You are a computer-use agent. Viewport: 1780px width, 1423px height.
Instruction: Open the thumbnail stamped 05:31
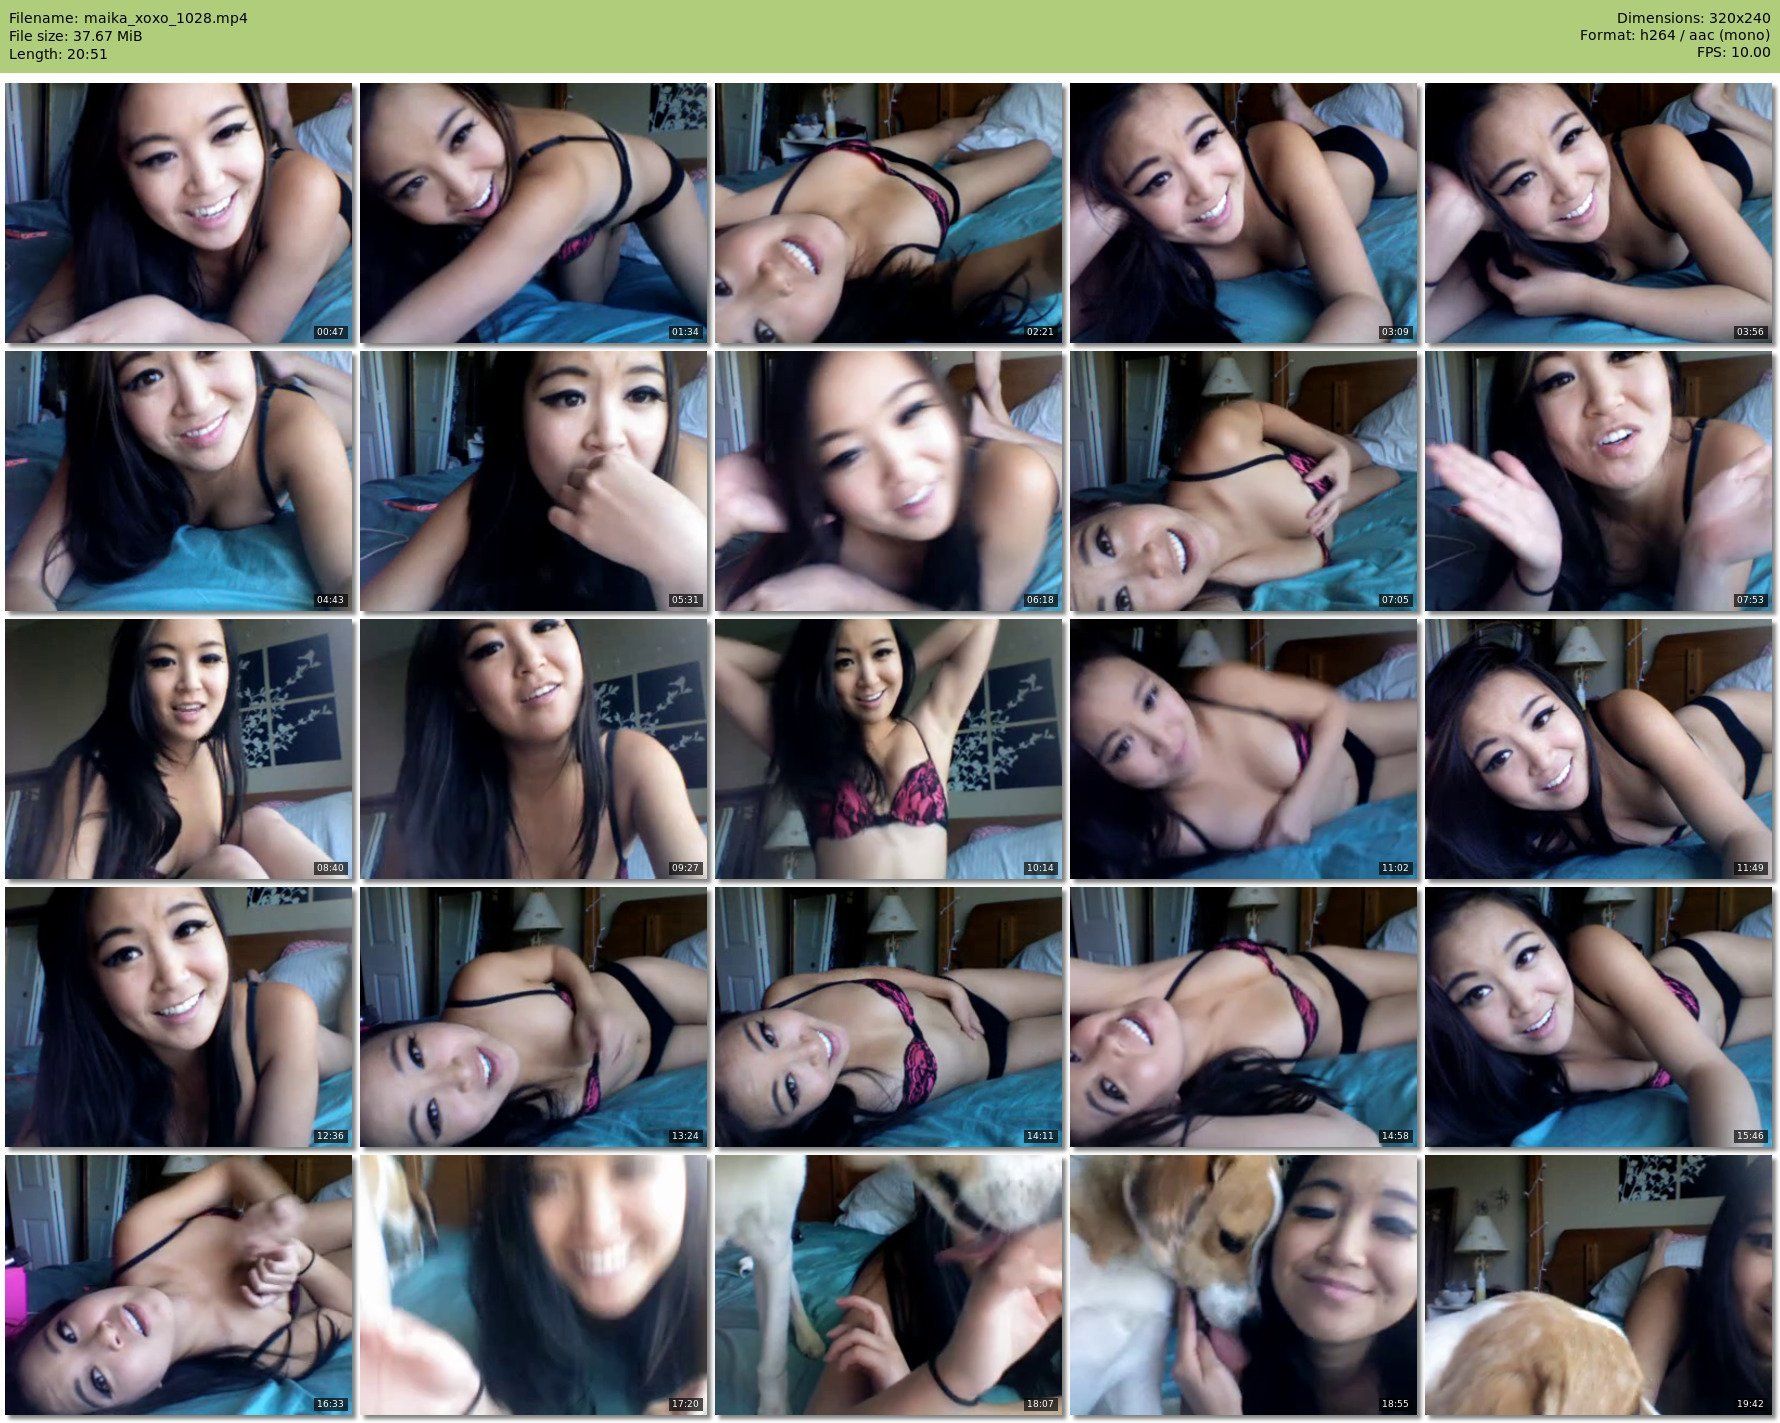[x=534, y=481]
